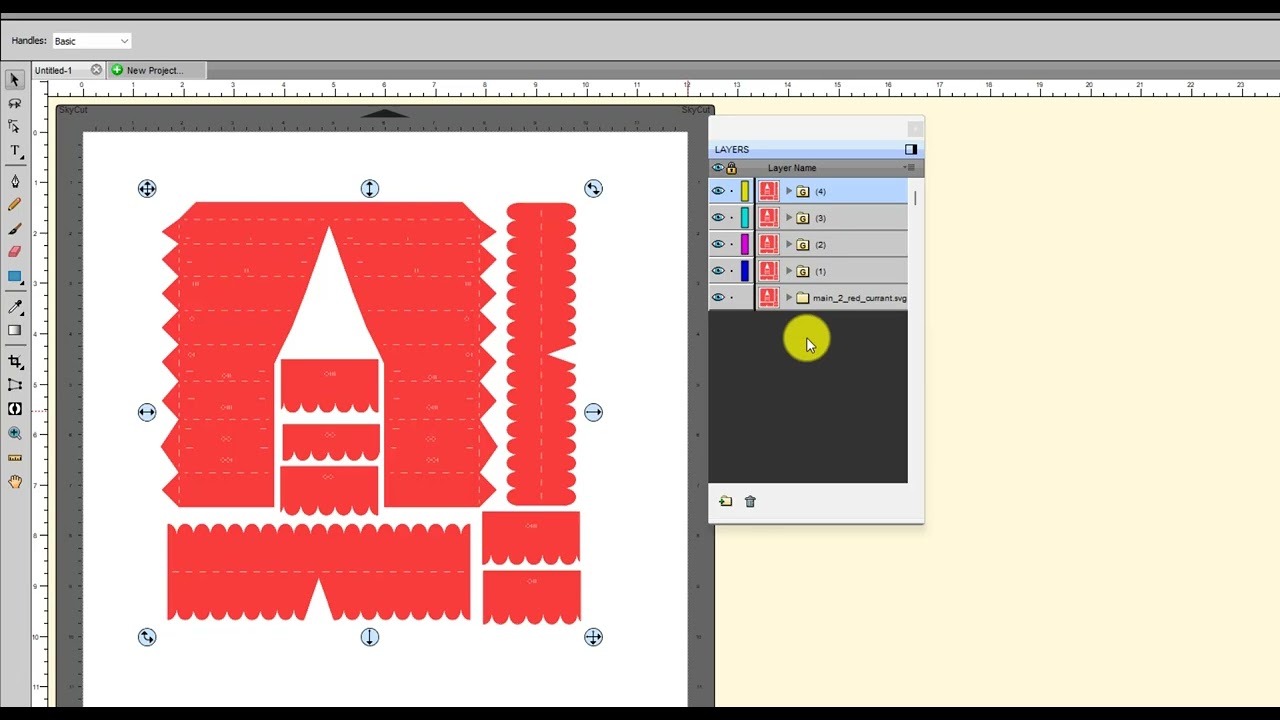Viewport: 1280px width, 720px height.
Task: Click thumbnail of layer (3)
Action: [768, 218]
